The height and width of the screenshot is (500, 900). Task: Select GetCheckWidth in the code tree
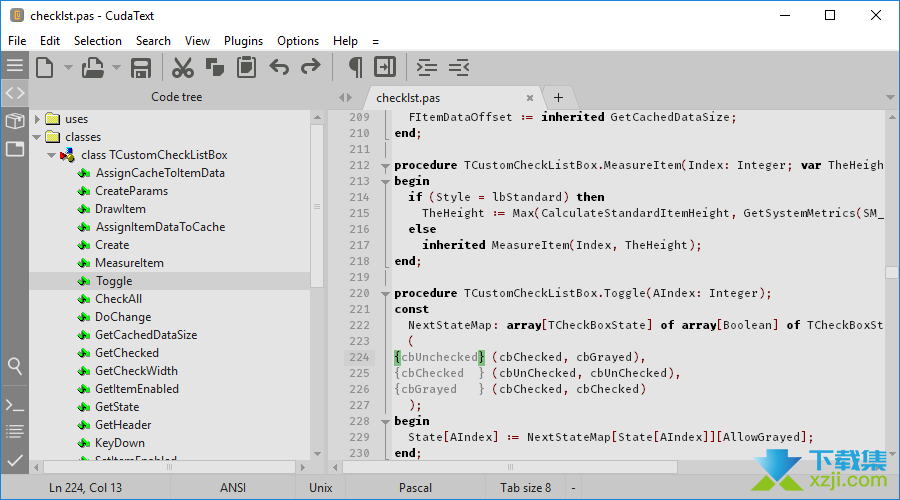(x=136, y=371)
